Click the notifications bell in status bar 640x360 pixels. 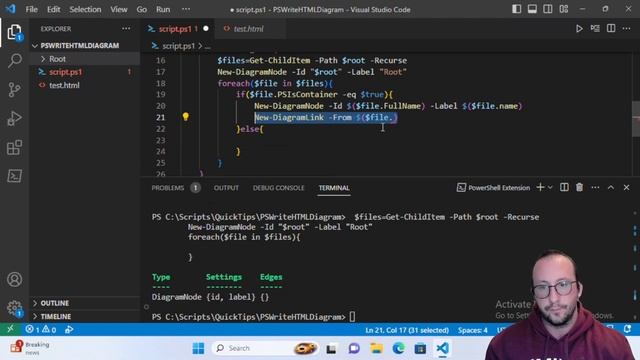(628, 329)
